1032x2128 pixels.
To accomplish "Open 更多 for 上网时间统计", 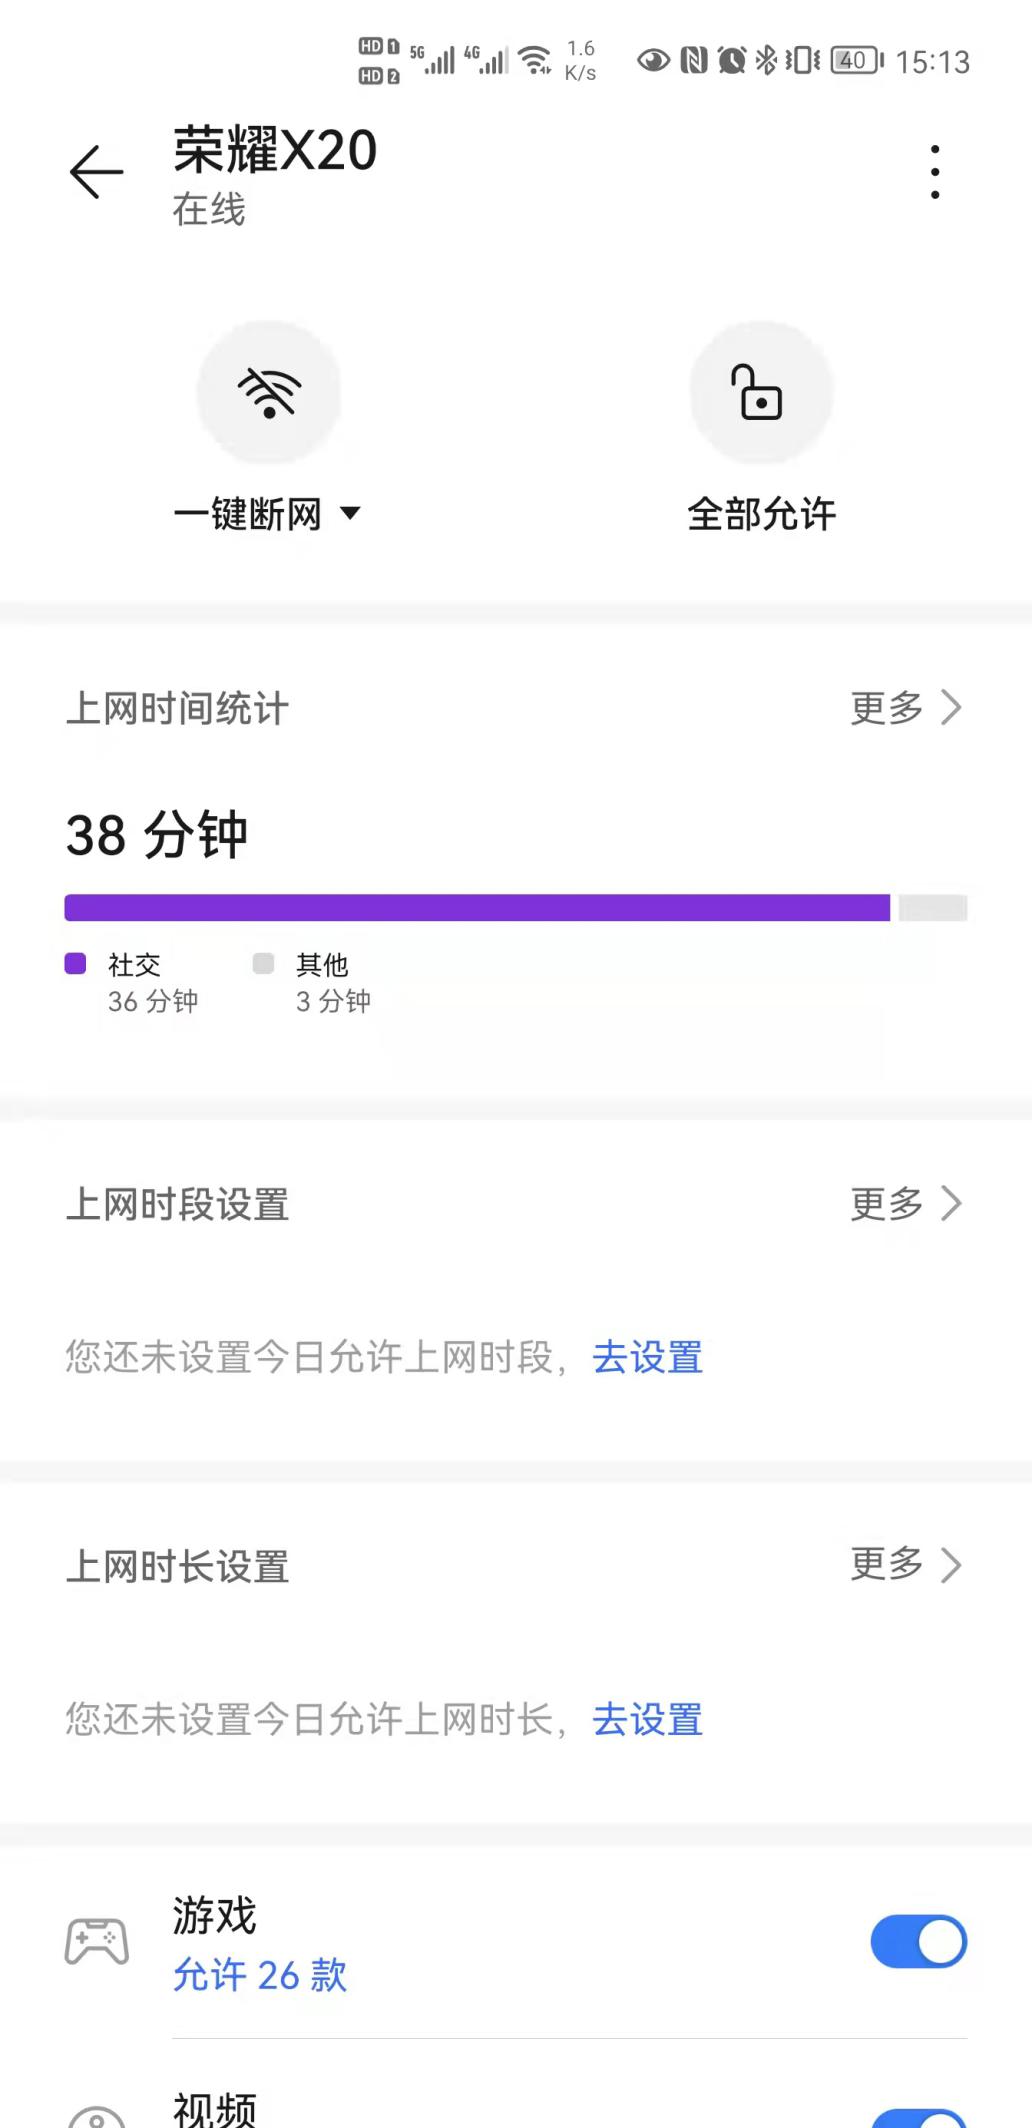I will (905, 708).
